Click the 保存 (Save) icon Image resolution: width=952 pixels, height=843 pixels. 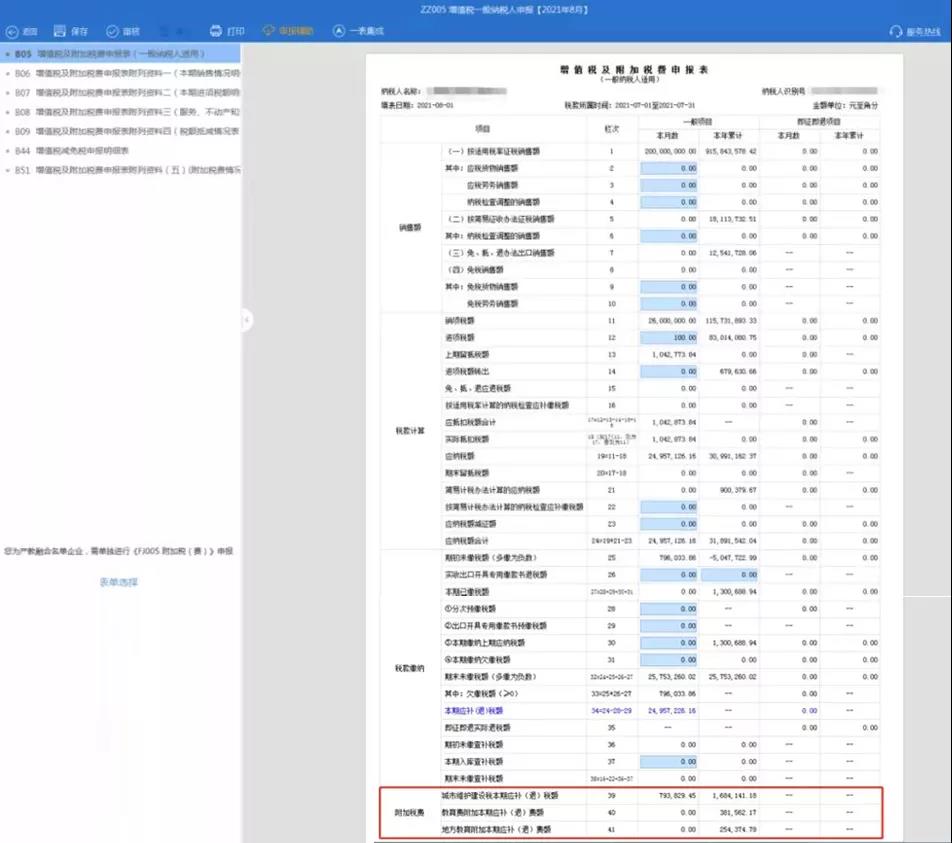pos(61,31)
